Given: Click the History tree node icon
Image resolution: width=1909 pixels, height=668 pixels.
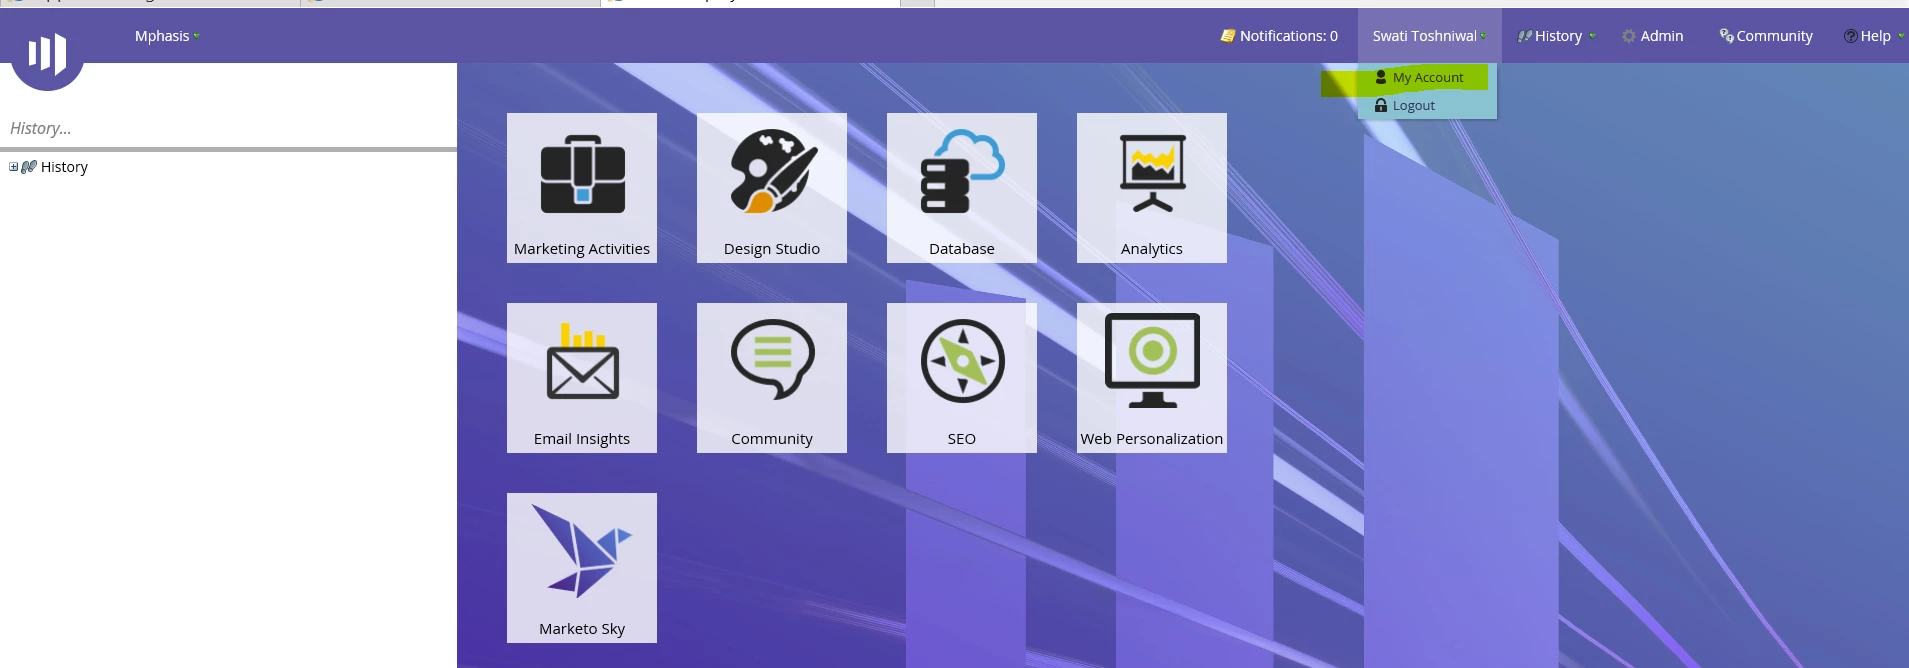Looking at the screenshot, I should tap(29, 167).
